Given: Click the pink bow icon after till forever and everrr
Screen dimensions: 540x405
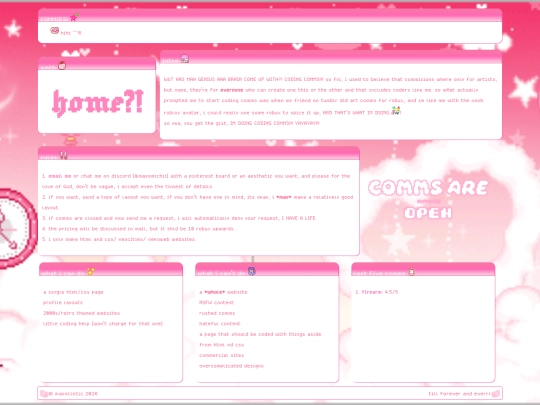Looking at the screenshot, I should click(496, 393).
